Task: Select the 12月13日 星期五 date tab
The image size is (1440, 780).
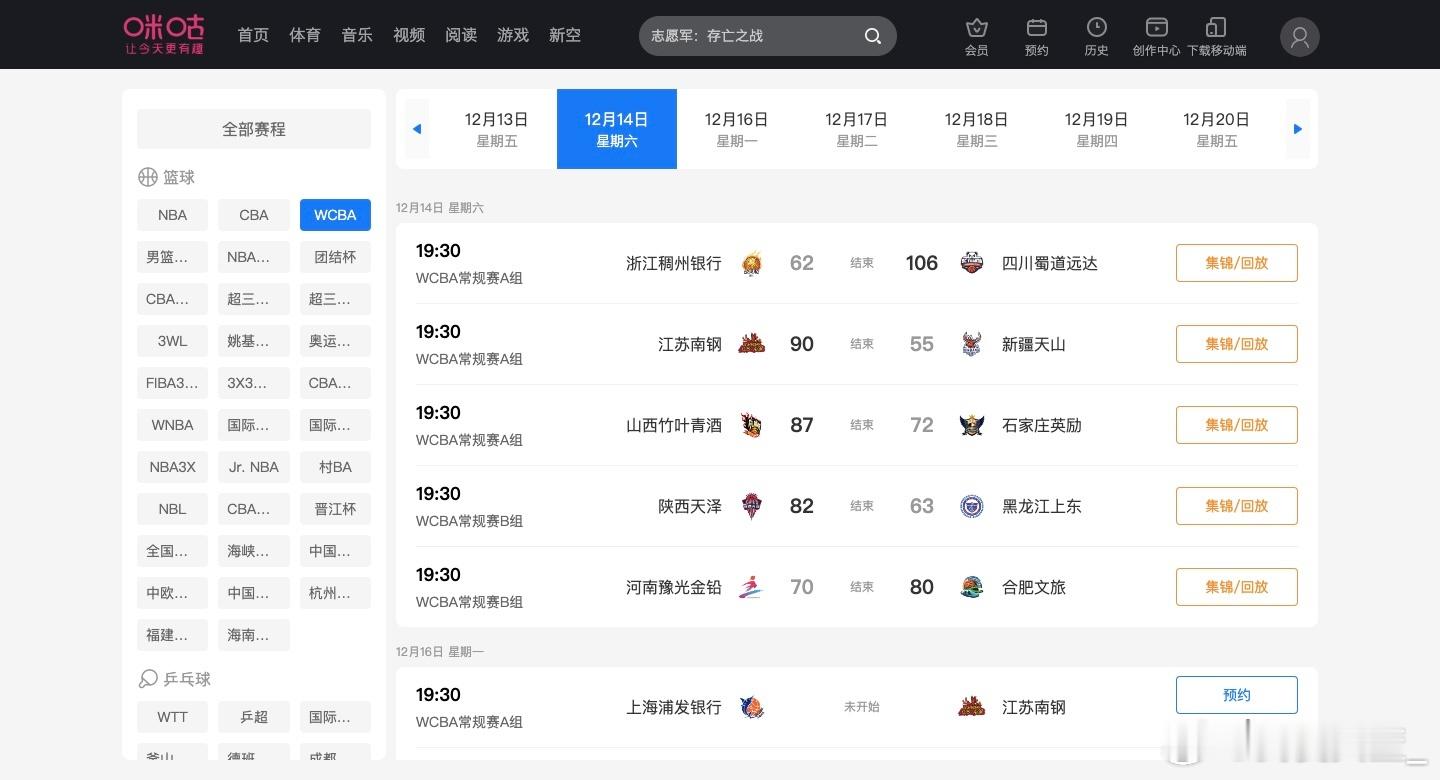Action: (497, 129)
